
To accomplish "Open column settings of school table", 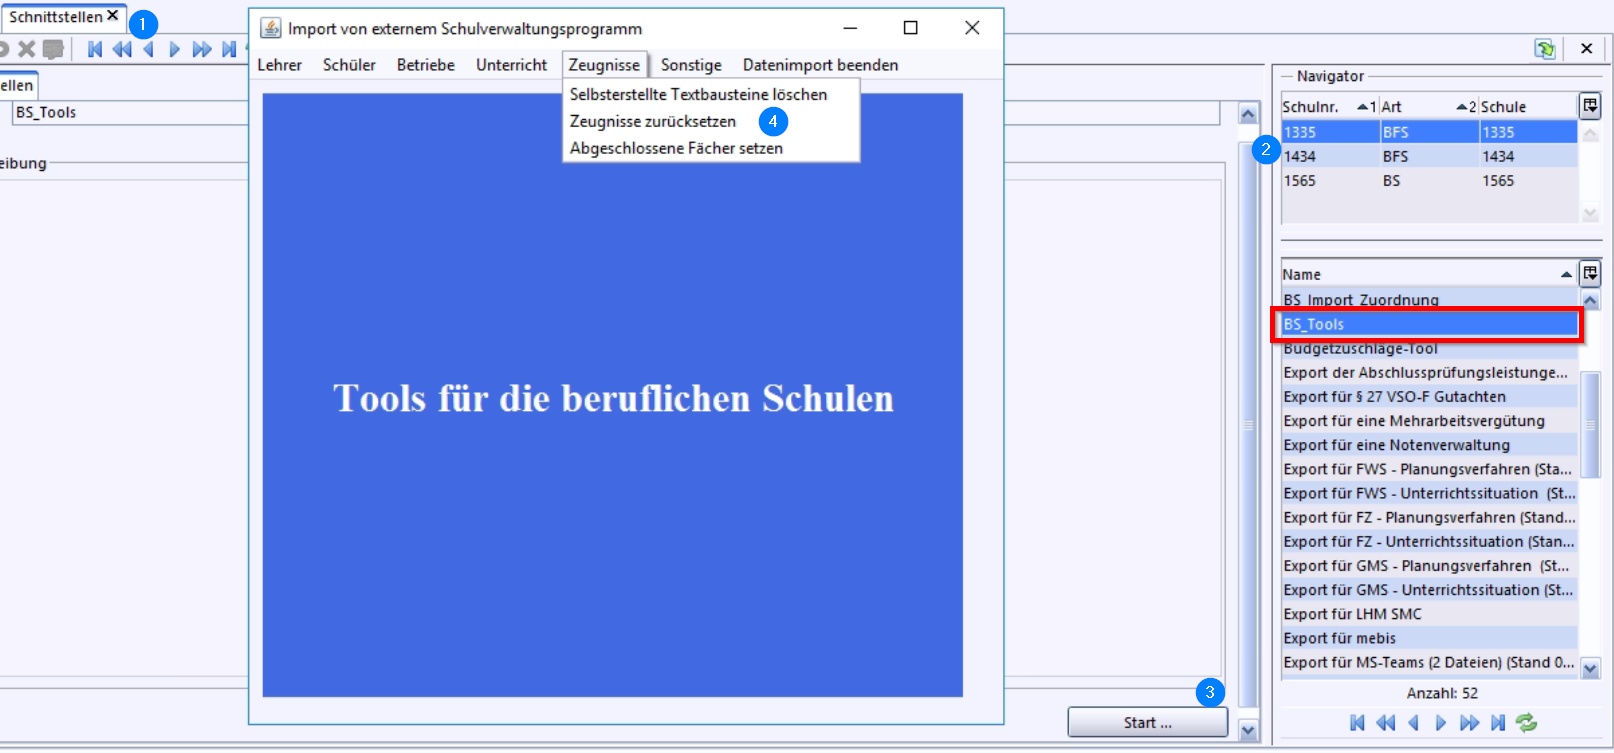I will (1590, 105).
